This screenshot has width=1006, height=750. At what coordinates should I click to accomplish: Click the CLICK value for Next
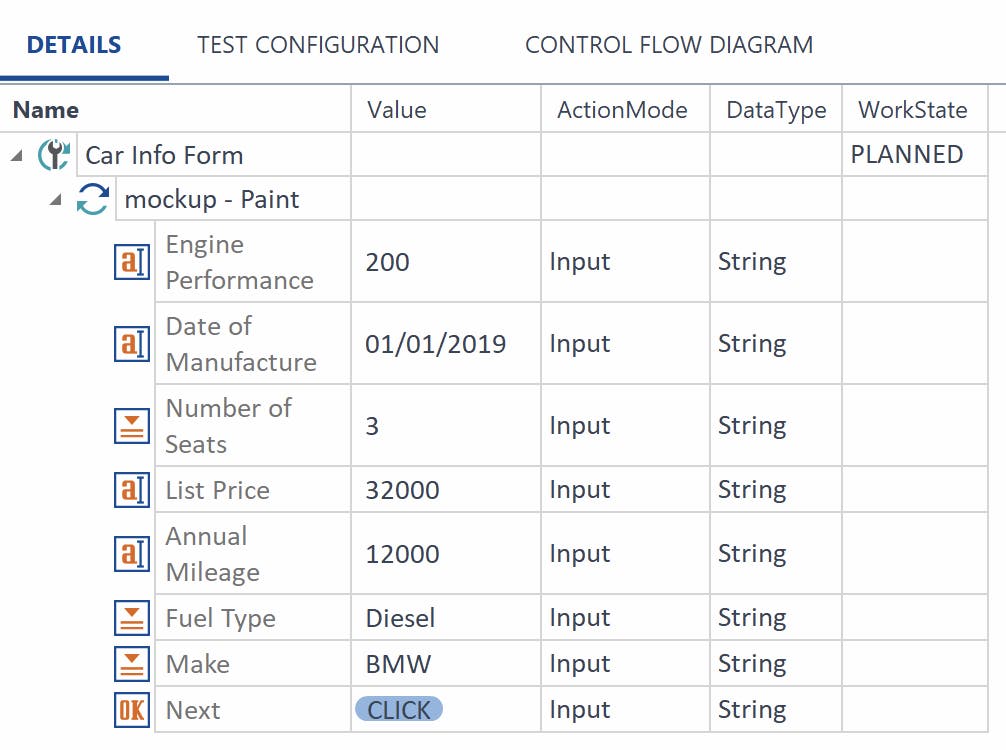click(398, 710)
